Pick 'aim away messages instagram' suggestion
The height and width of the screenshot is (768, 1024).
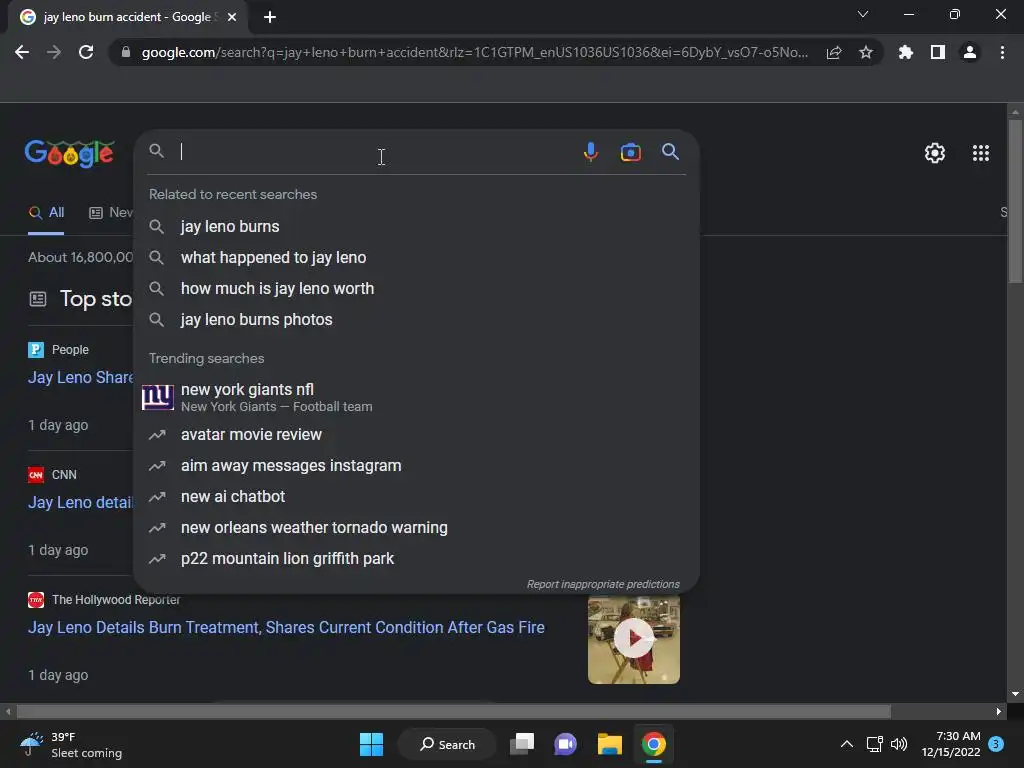tap(417, 466)
